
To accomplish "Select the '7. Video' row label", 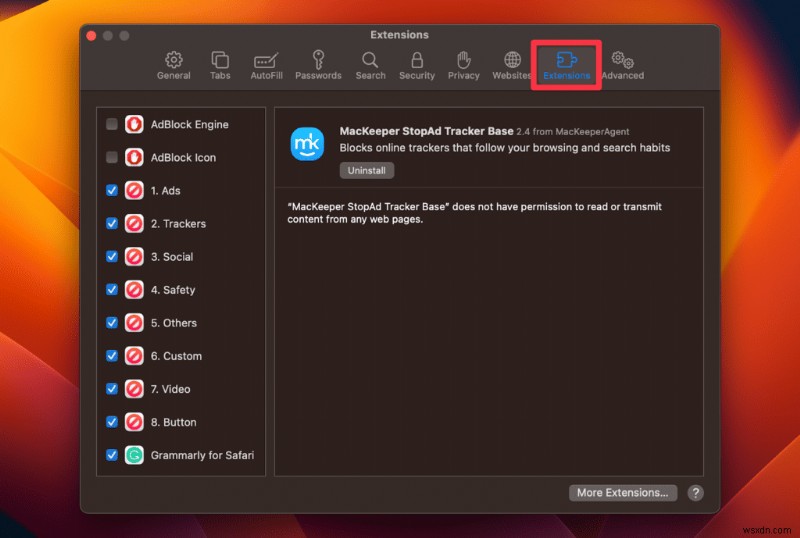I will (x=170, y=389).
